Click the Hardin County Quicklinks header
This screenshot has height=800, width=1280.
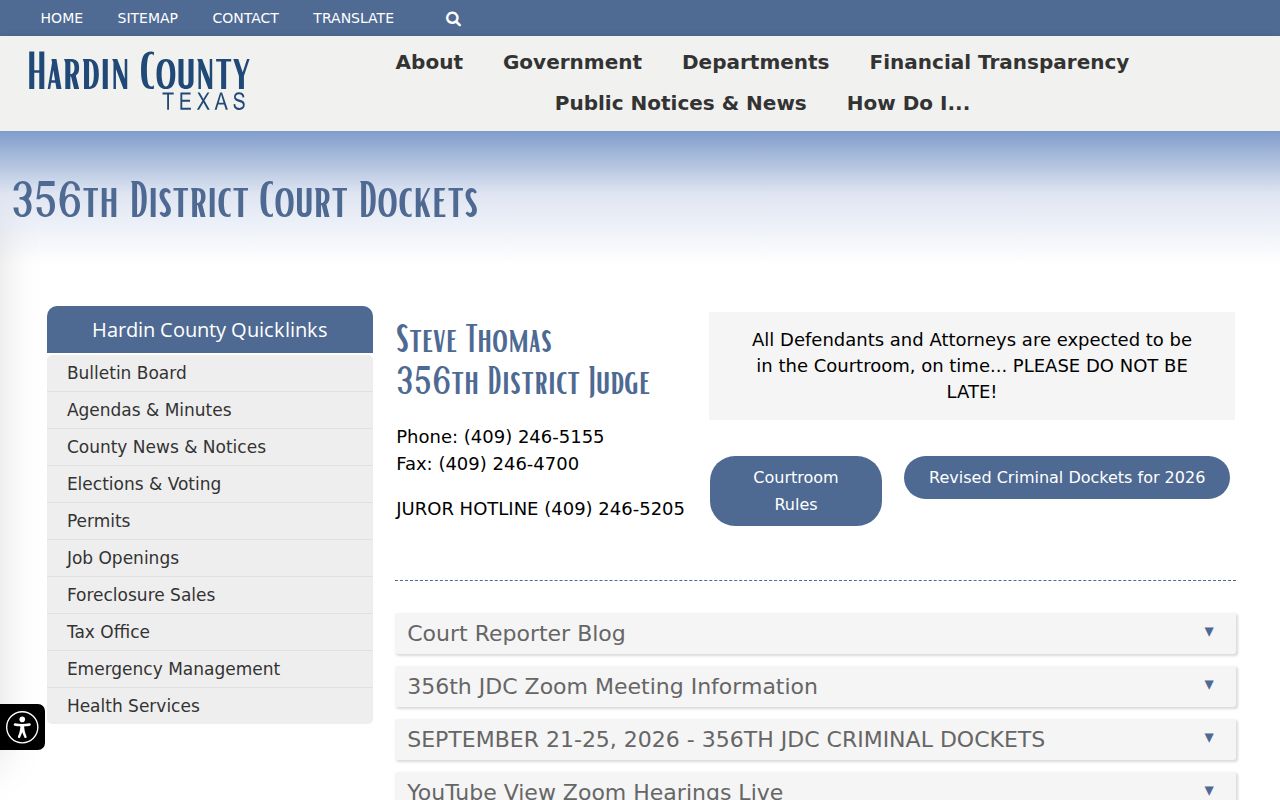(210, 330)
